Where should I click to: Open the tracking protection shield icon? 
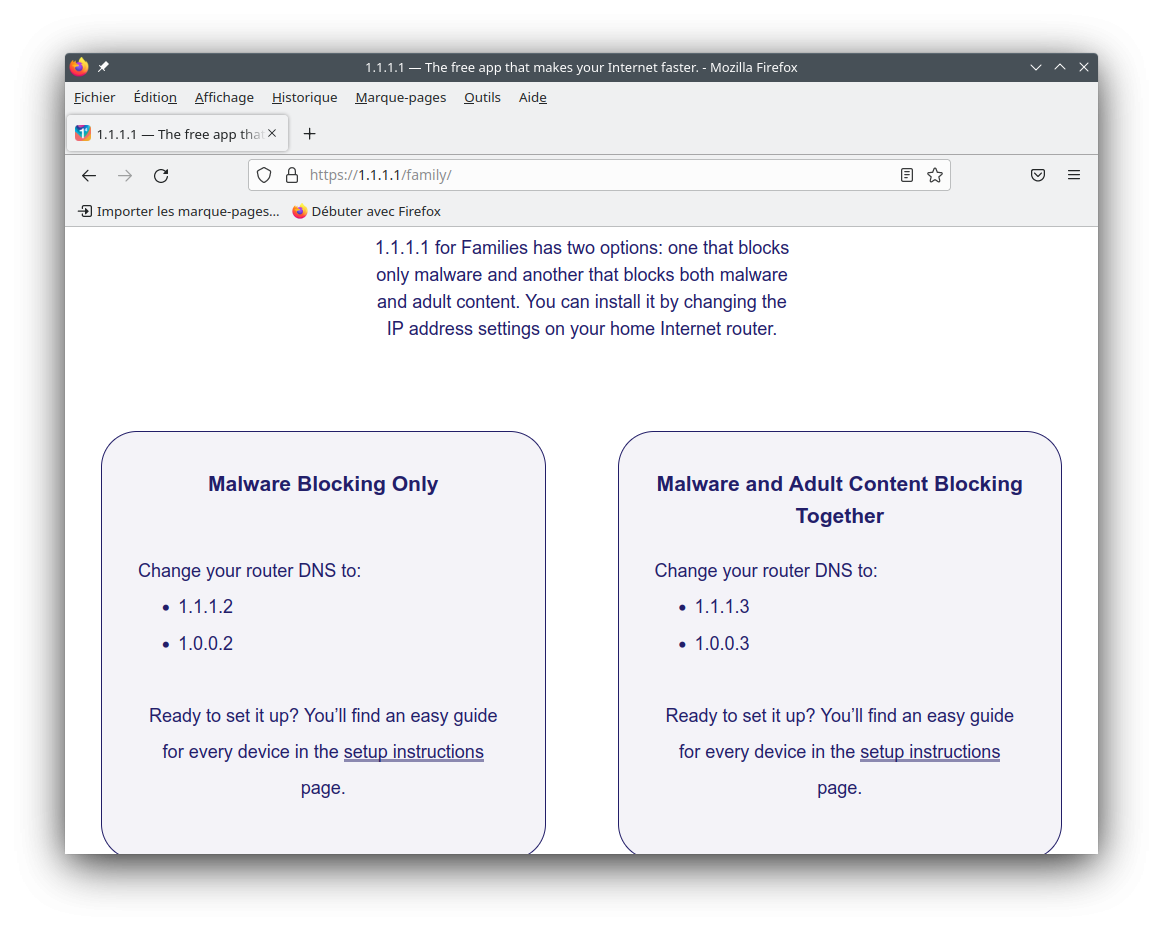264,175
